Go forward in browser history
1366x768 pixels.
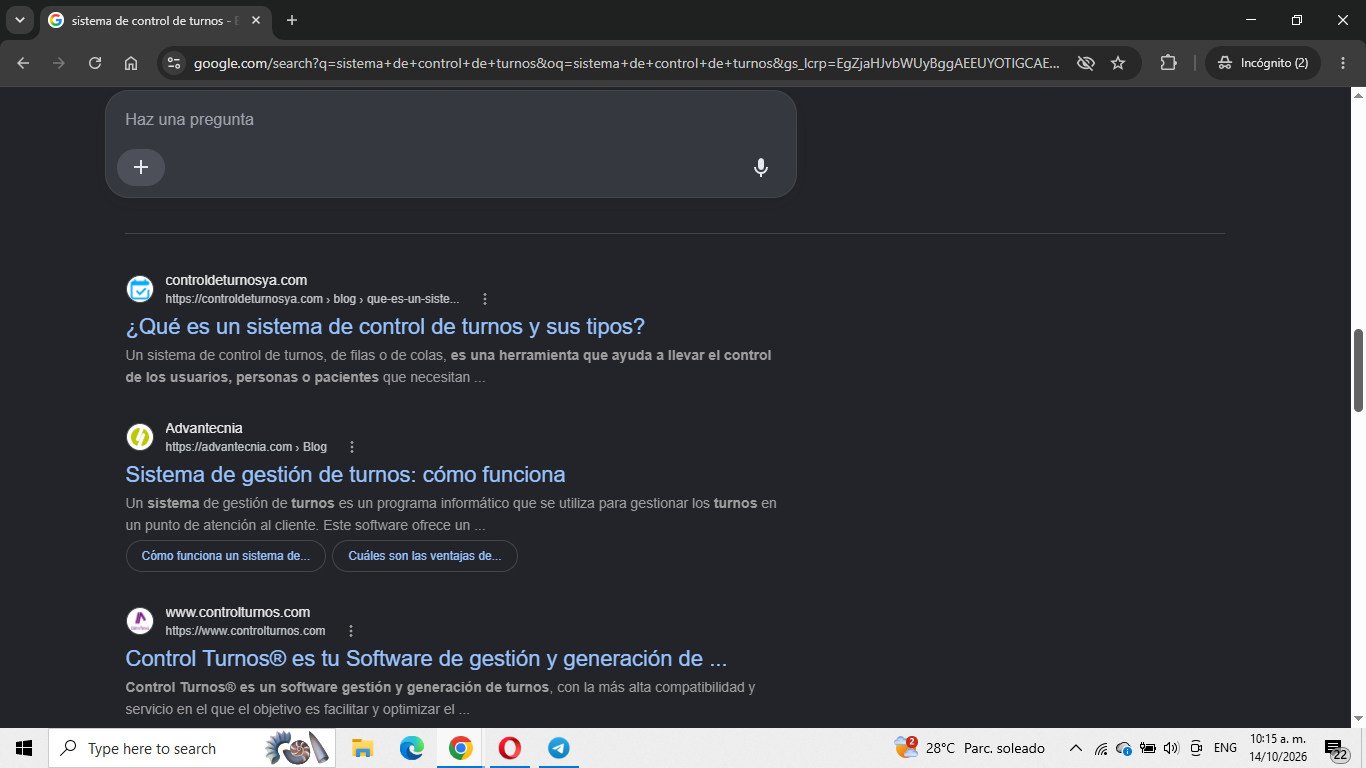point(59,63)
